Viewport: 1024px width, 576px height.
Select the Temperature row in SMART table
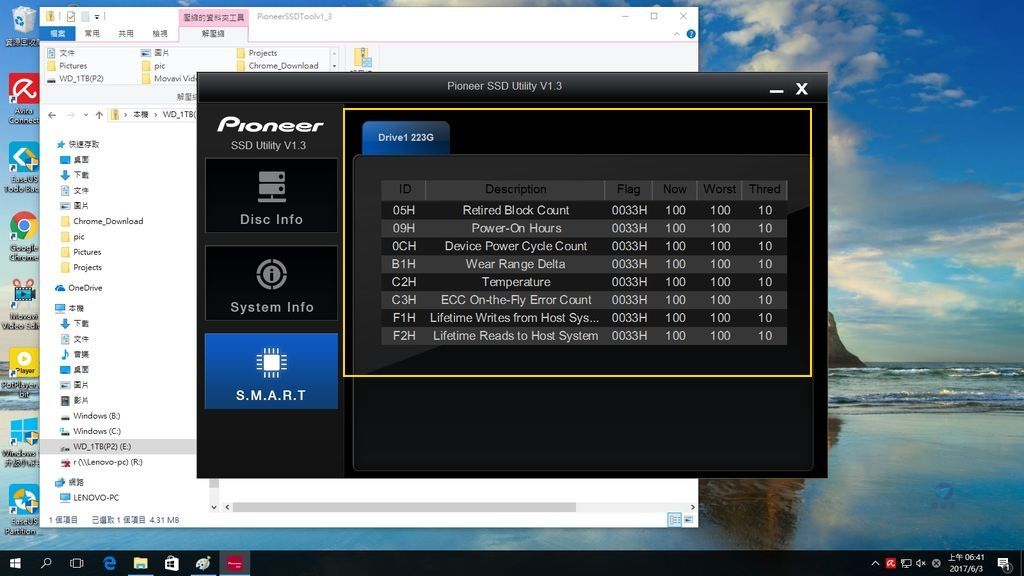(584, 282)
